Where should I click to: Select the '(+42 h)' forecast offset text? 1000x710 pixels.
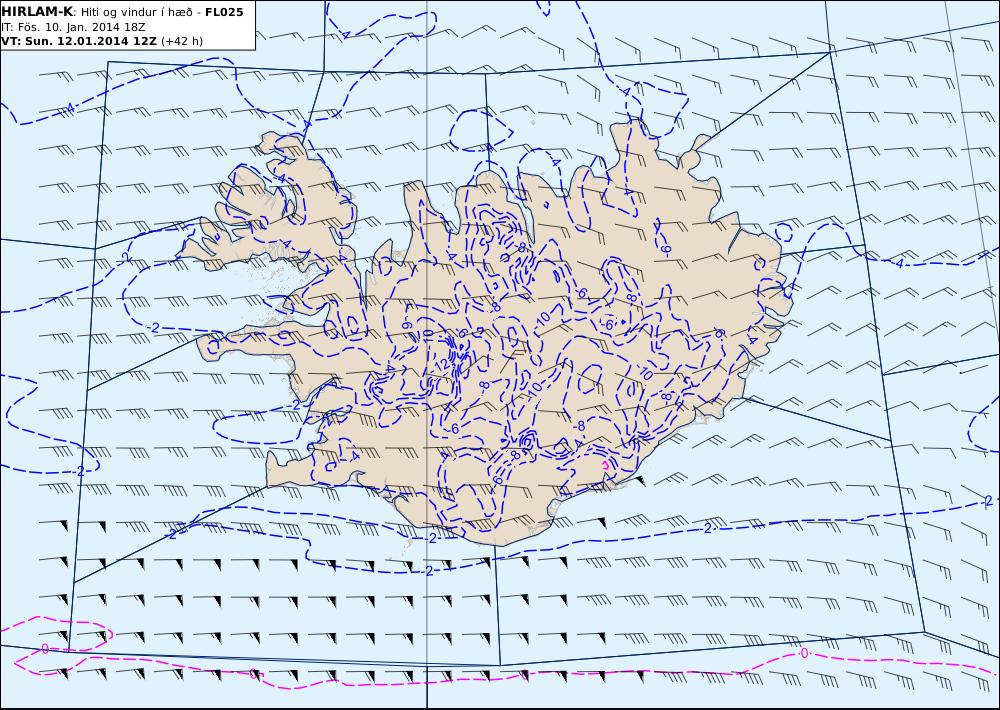tap(182, 41)
